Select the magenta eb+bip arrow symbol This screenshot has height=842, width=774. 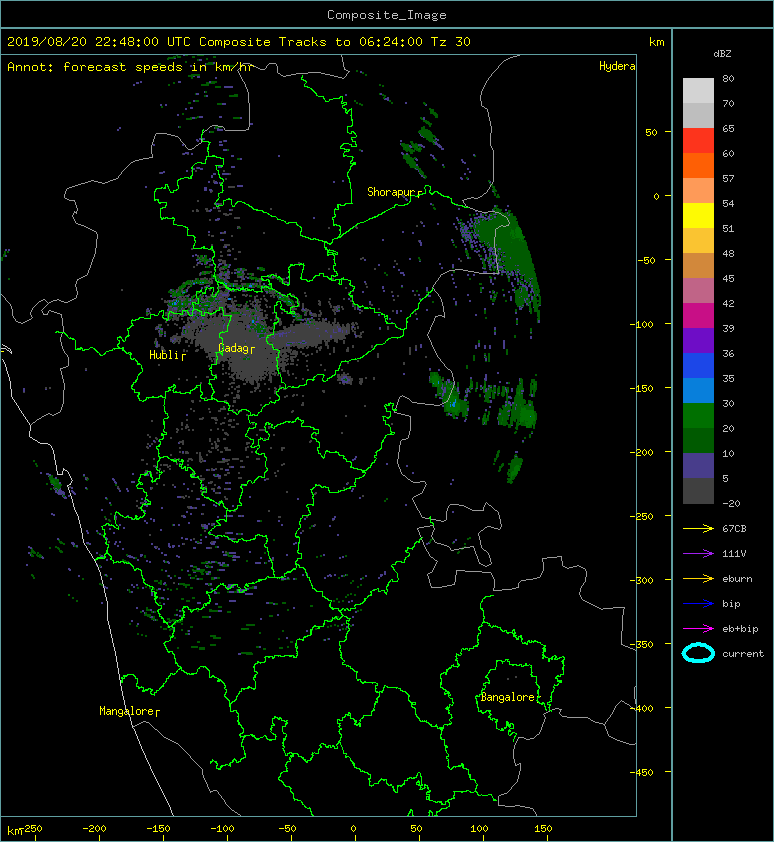click(x=698, y=628)
